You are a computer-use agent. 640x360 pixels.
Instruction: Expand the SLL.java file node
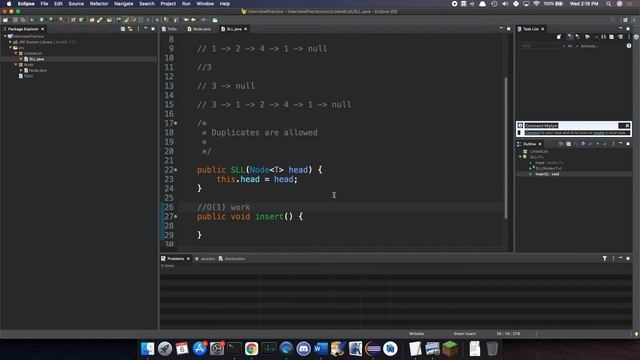point(21,59)
